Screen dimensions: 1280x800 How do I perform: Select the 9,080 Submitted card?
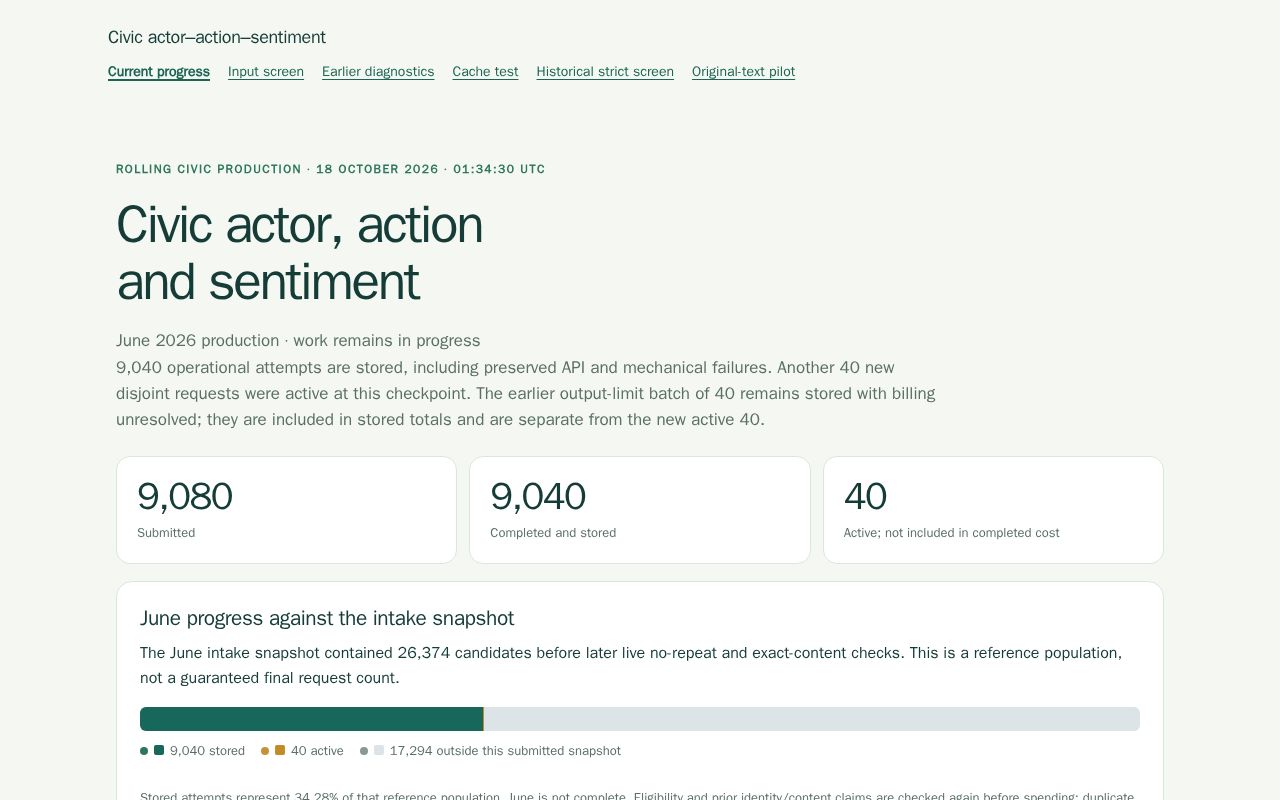286,510
